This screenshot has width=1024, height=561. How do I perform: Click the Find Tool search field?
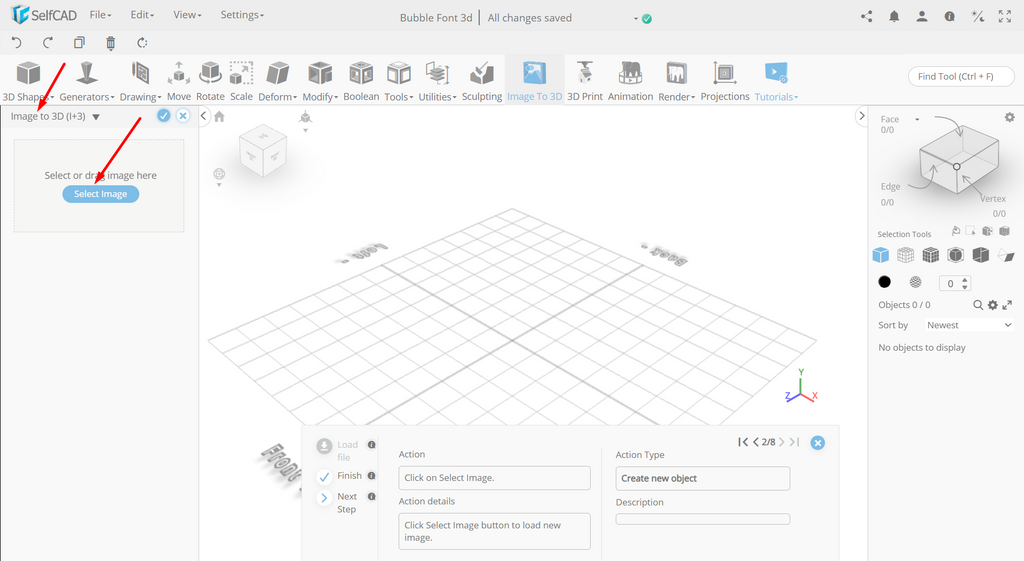point(961,76)
